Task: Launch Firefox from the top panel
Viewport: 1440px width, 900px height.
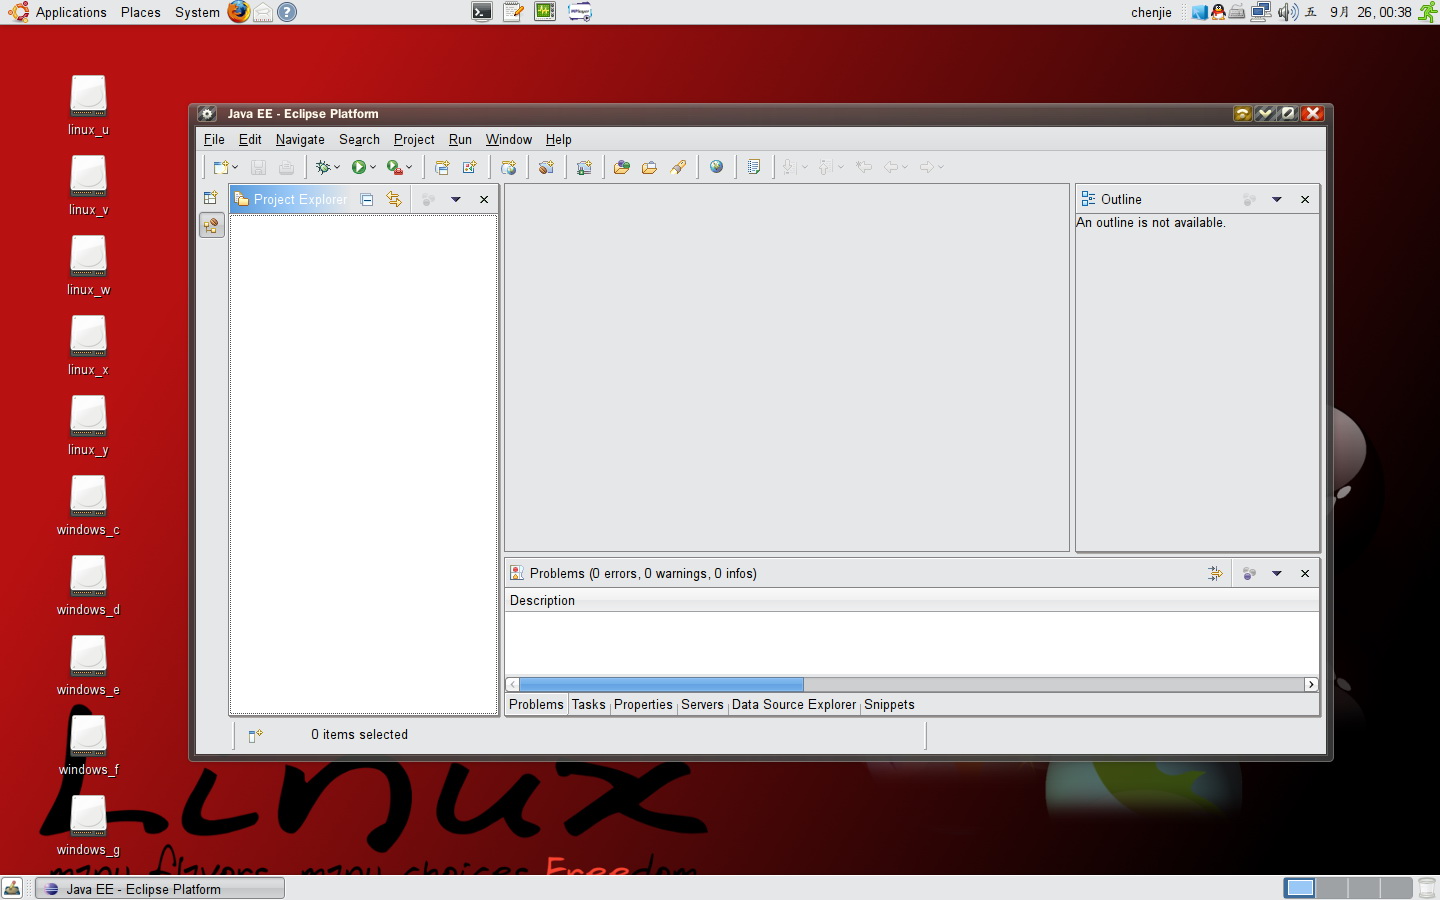Action: click(x=238, y=12)
